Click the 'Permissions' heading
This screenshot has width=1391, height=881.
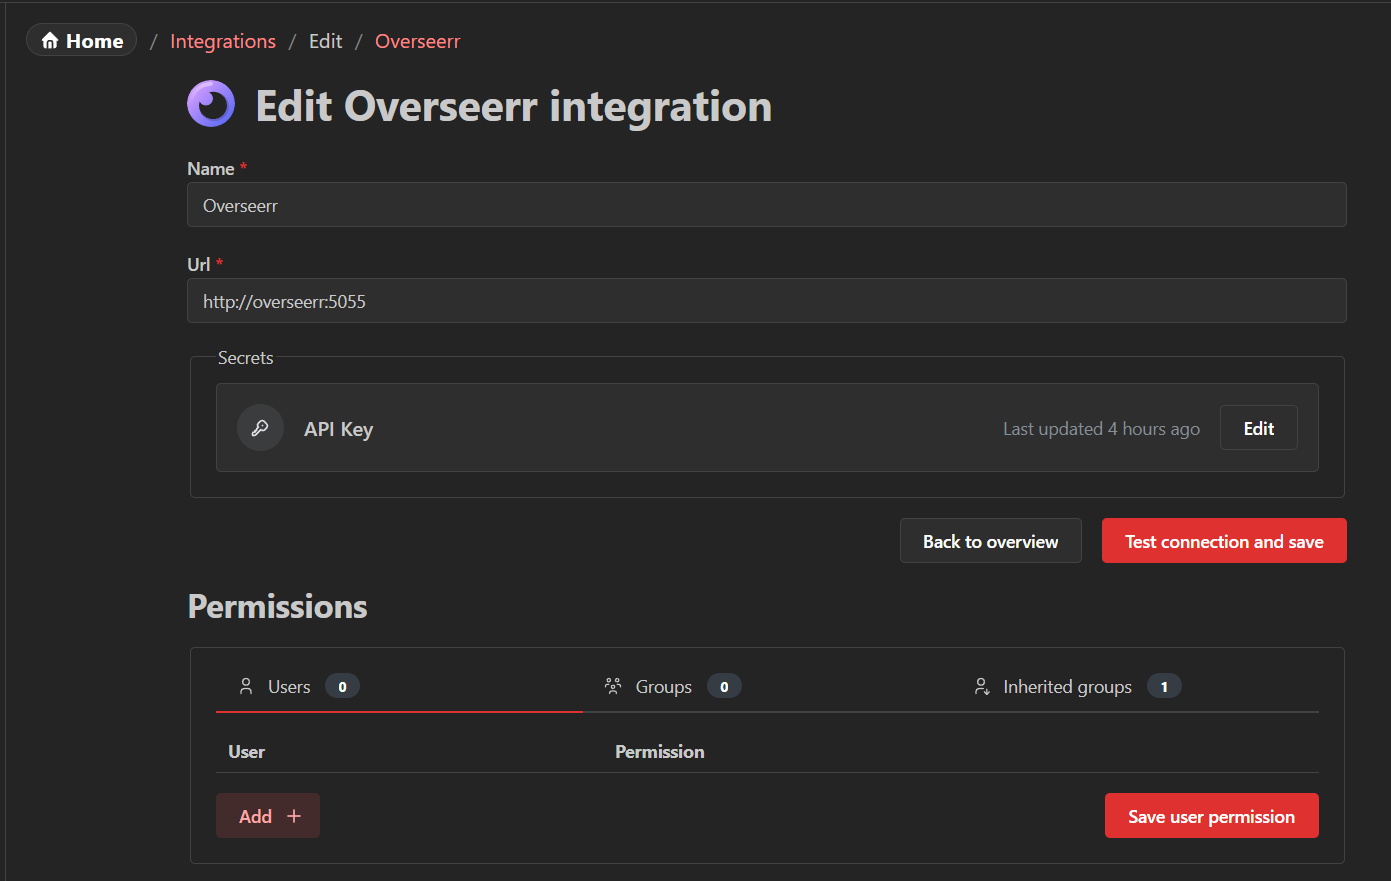[x=278, y=606]
